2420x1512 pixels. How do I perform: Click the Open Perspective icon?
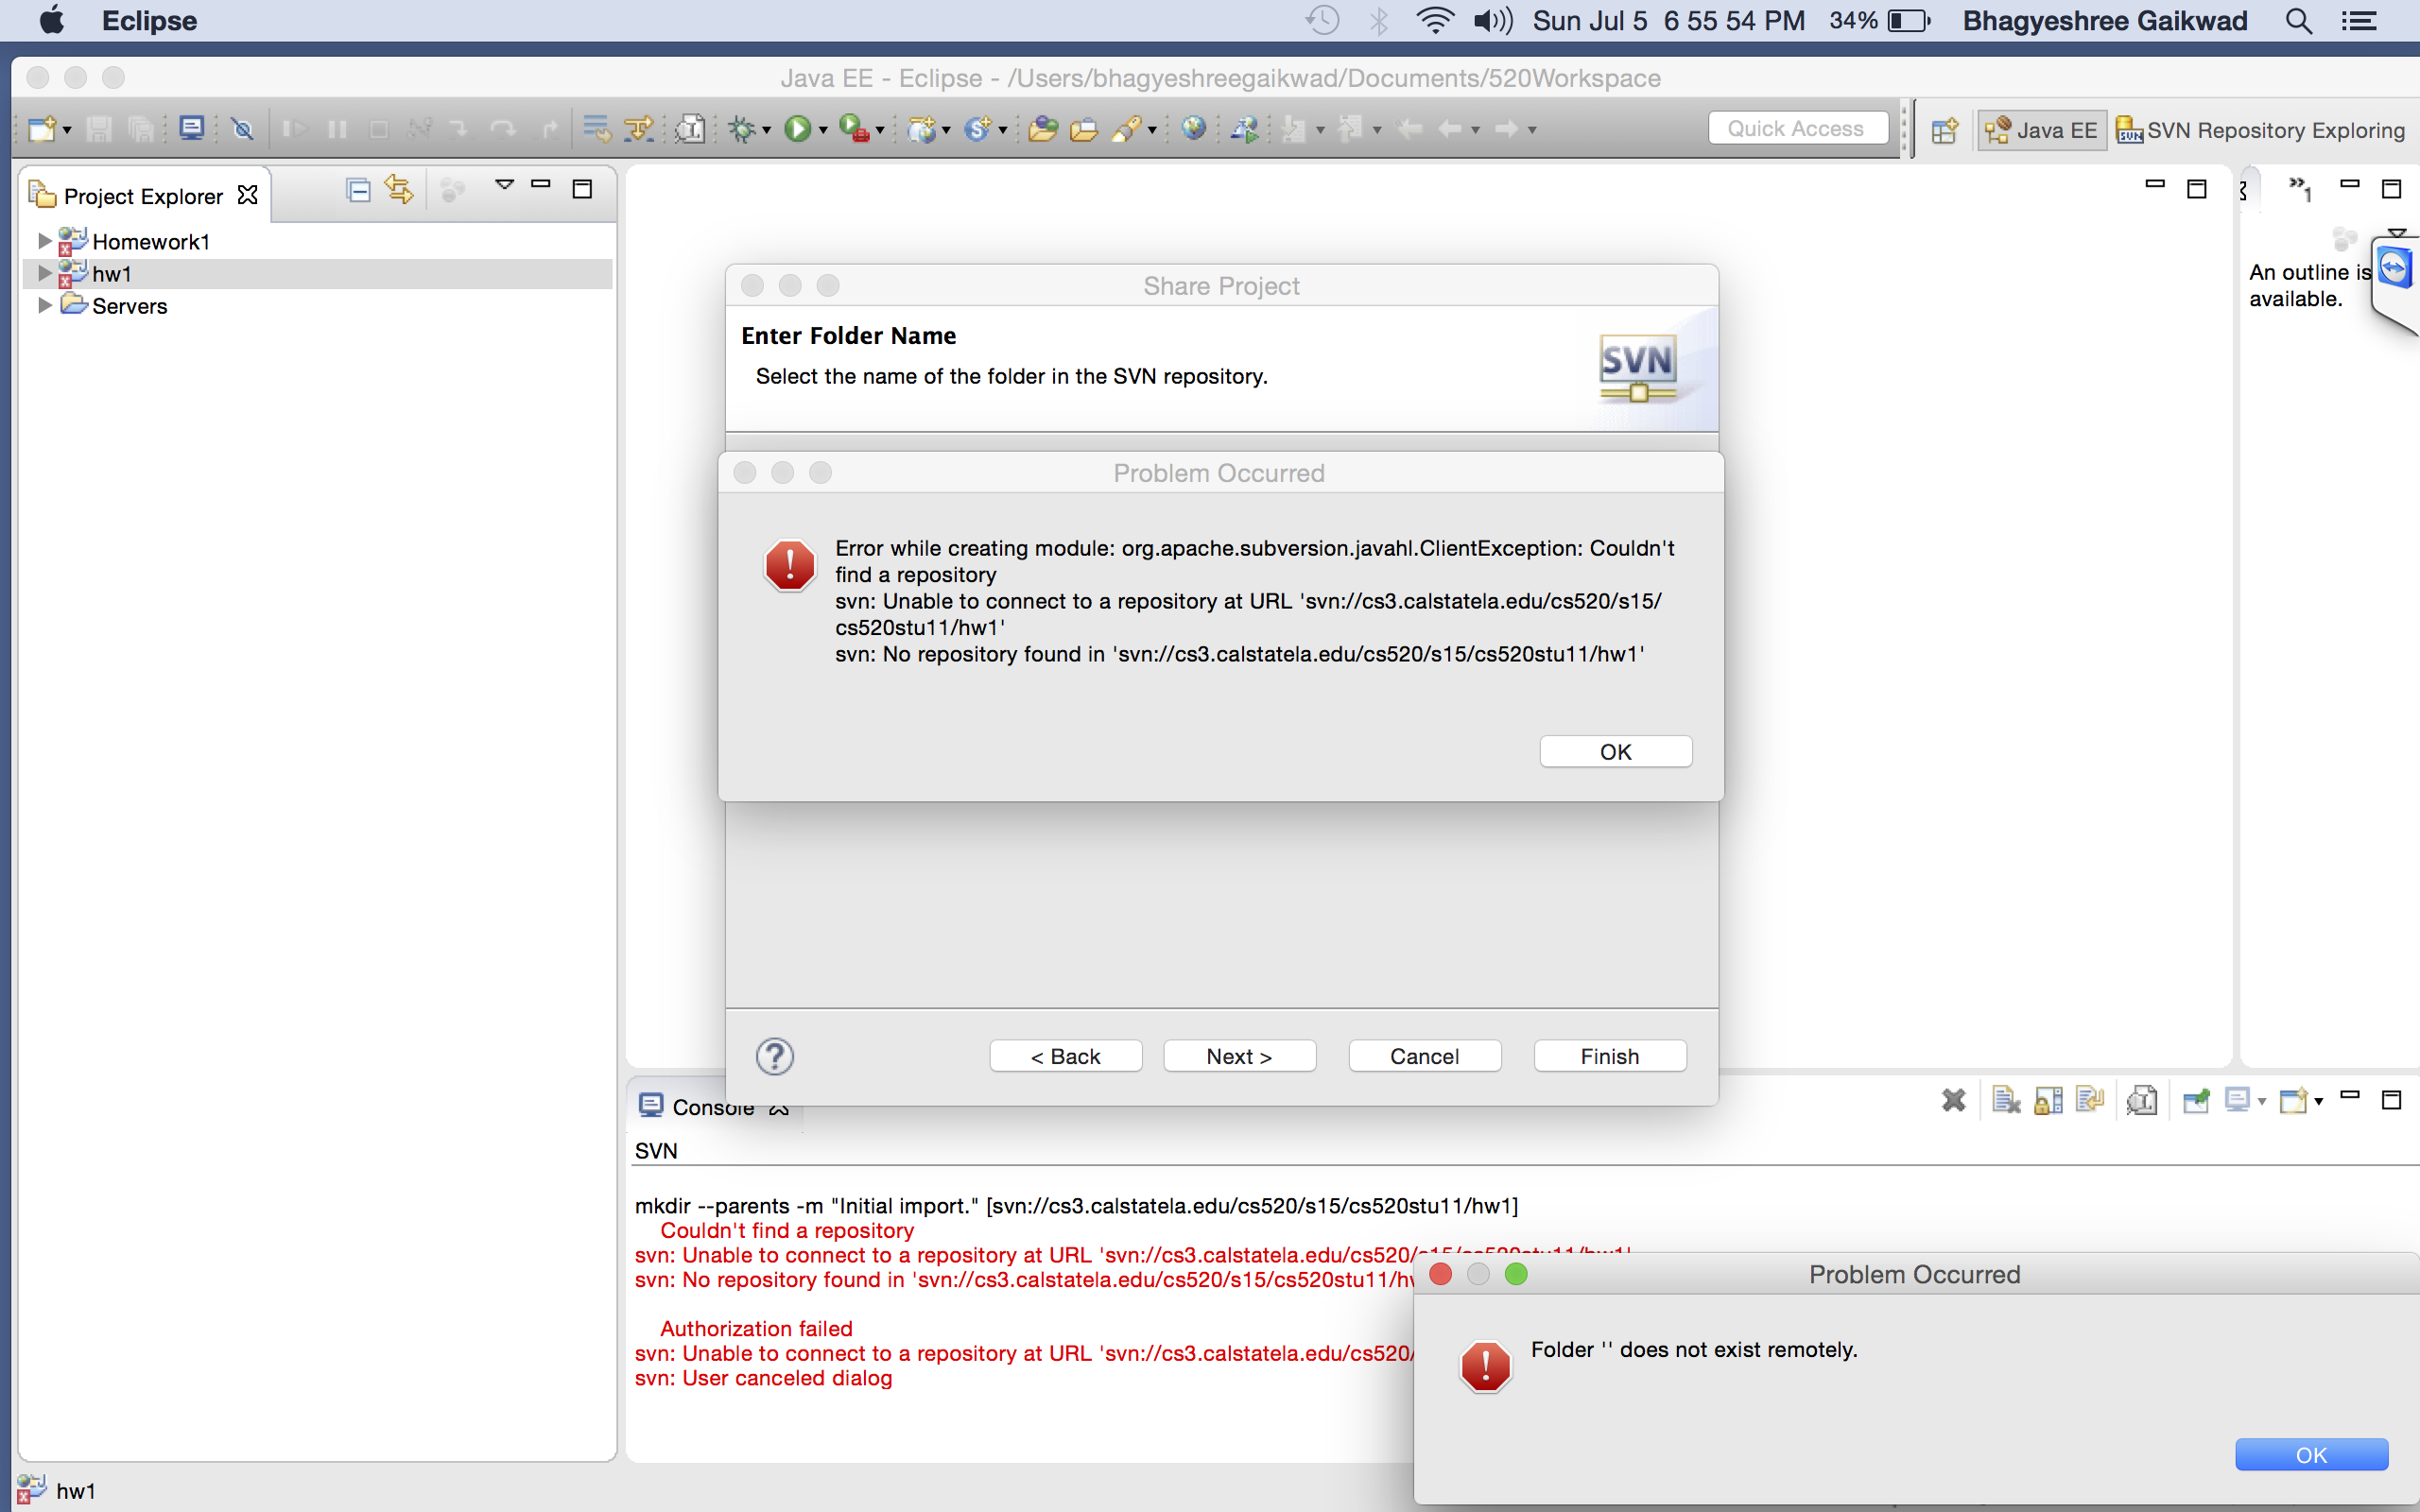tap(1944, 130)
